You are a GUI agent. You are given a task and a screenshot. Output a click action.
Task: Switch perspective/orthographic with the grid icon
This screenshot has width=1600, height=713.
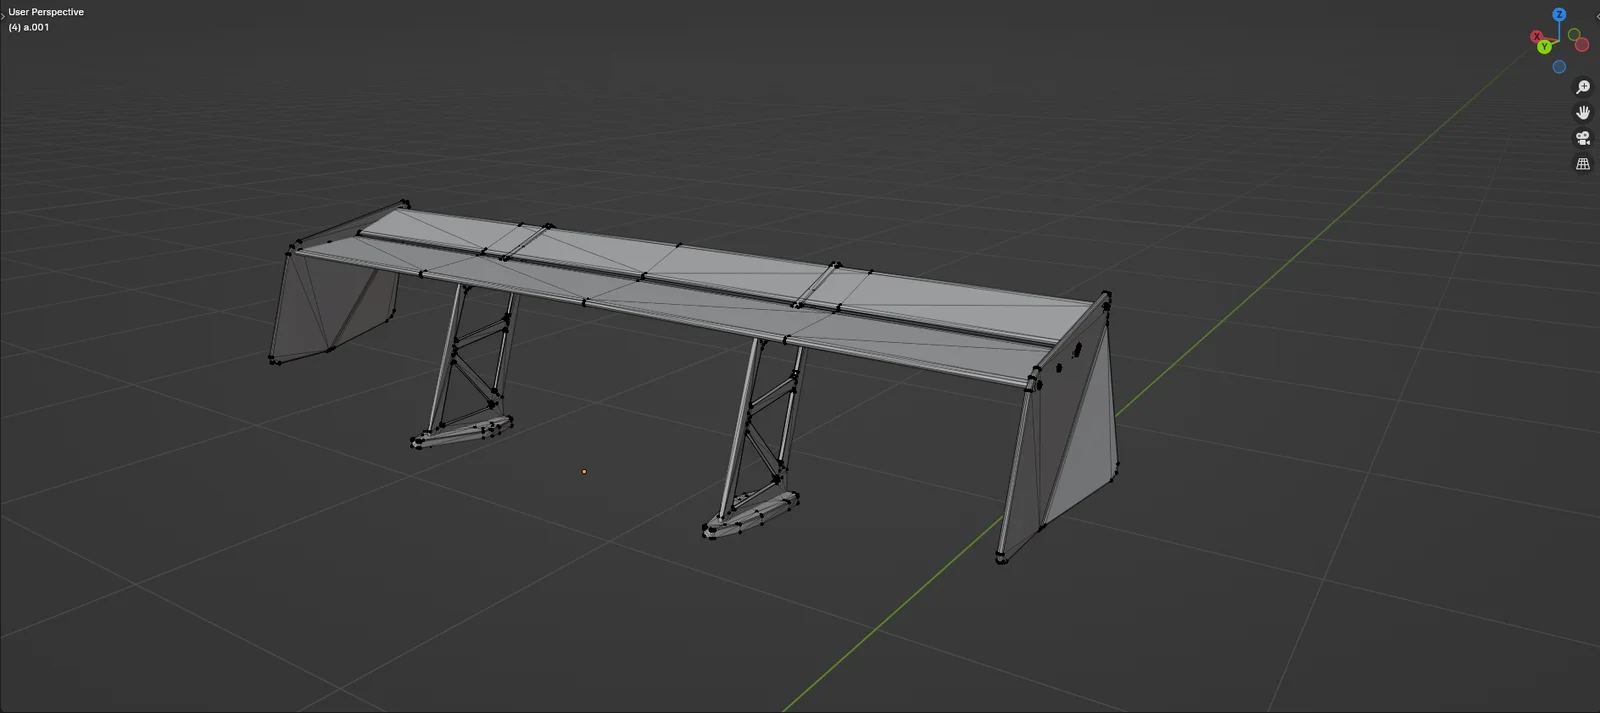pyautogui.click(x=1582, y=164)
